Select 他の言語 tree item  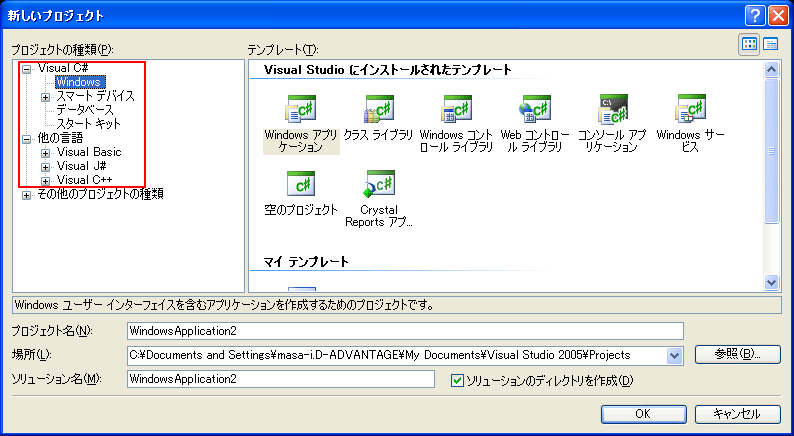[x=60, y=138]
